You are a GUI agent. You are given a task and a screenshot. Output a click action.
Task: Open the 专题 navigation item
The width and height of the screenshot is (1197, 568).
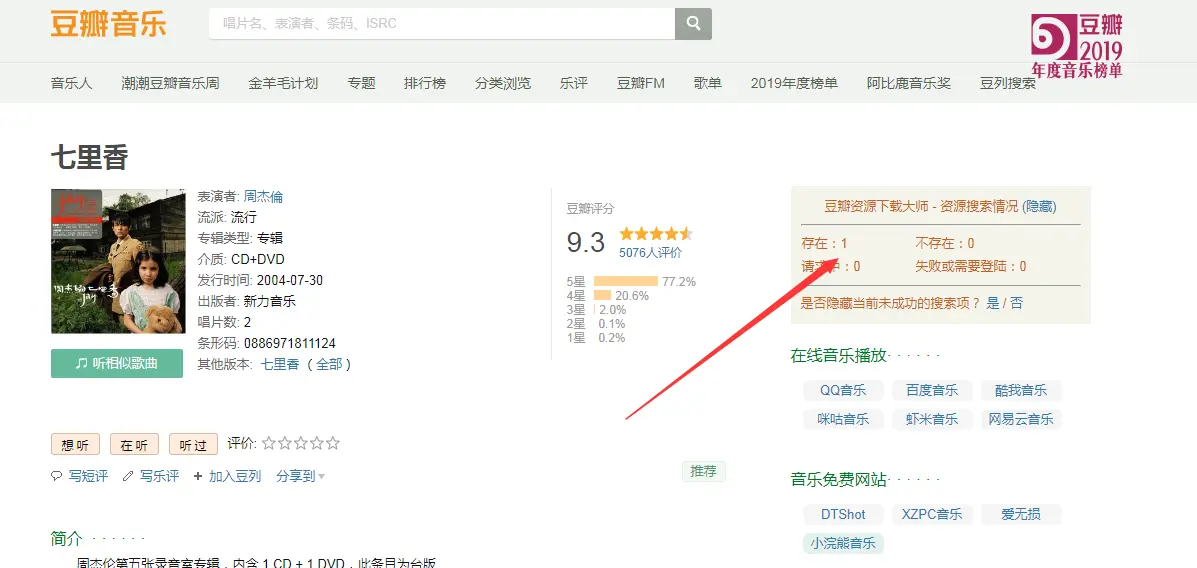[x=362, y=83]
